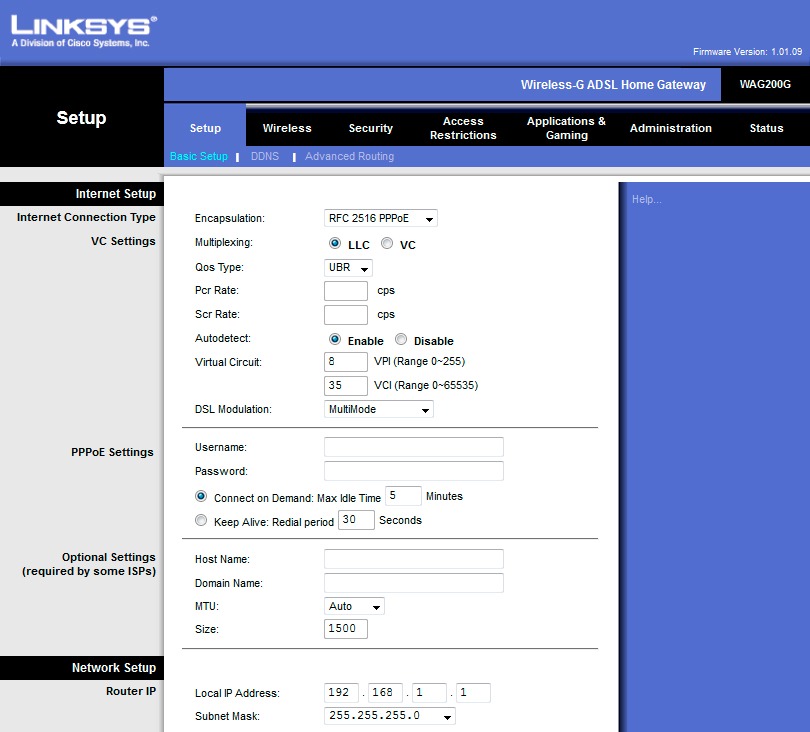Go to Access Restrictions tab
The width and height of the screenshot is (810, 732).
(463, 128)
